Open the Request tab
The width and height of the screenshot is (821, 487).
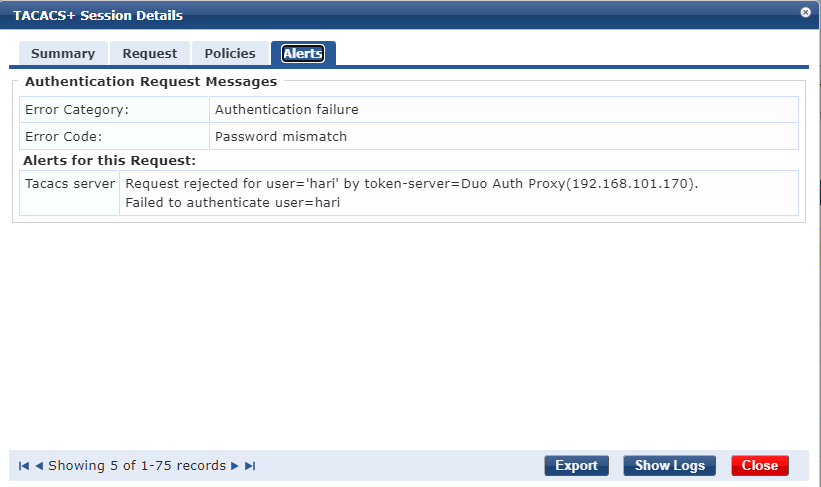150,54
